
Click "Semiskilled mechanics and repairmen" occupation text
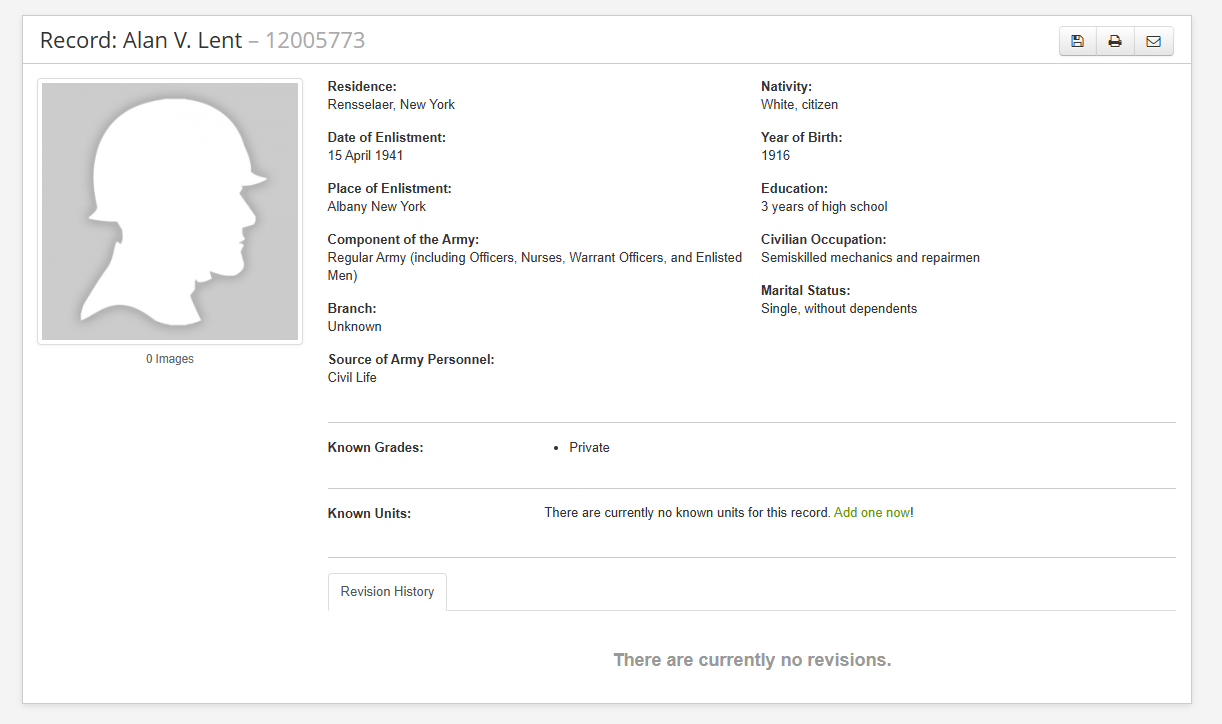pyautogui.click(x=870, y=258)
